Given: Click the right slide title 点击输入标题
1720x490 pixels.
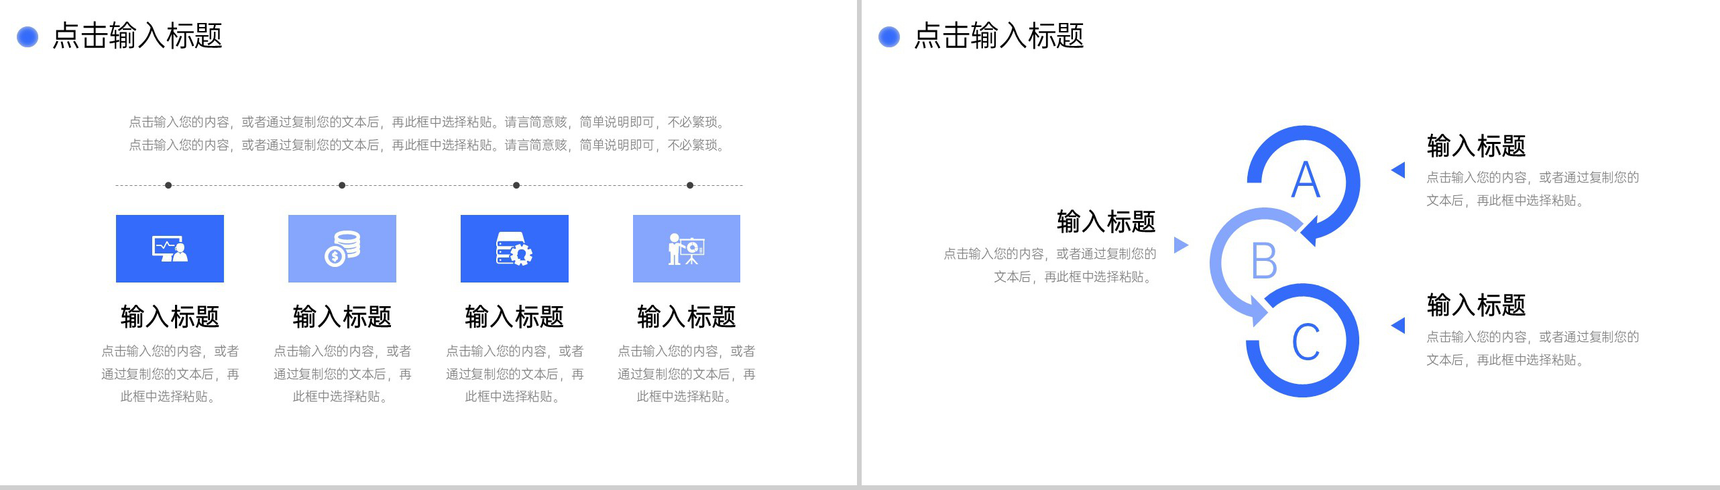Looking at the screenshot, I should [x=999, y=36].
